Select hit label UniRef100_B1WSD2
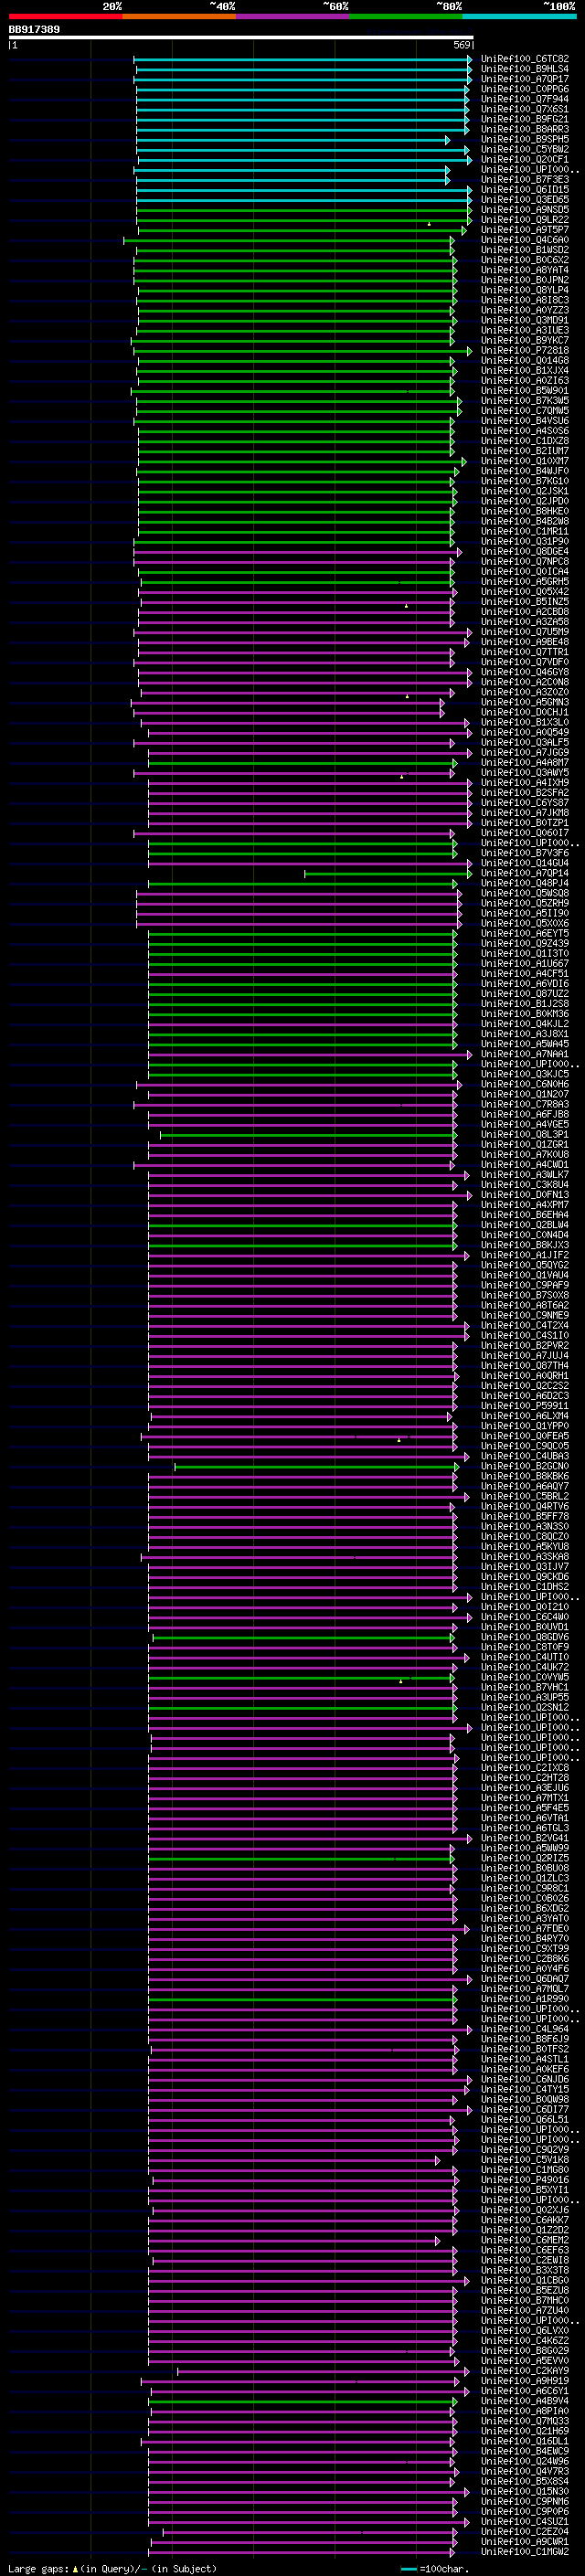 point(525,250)
